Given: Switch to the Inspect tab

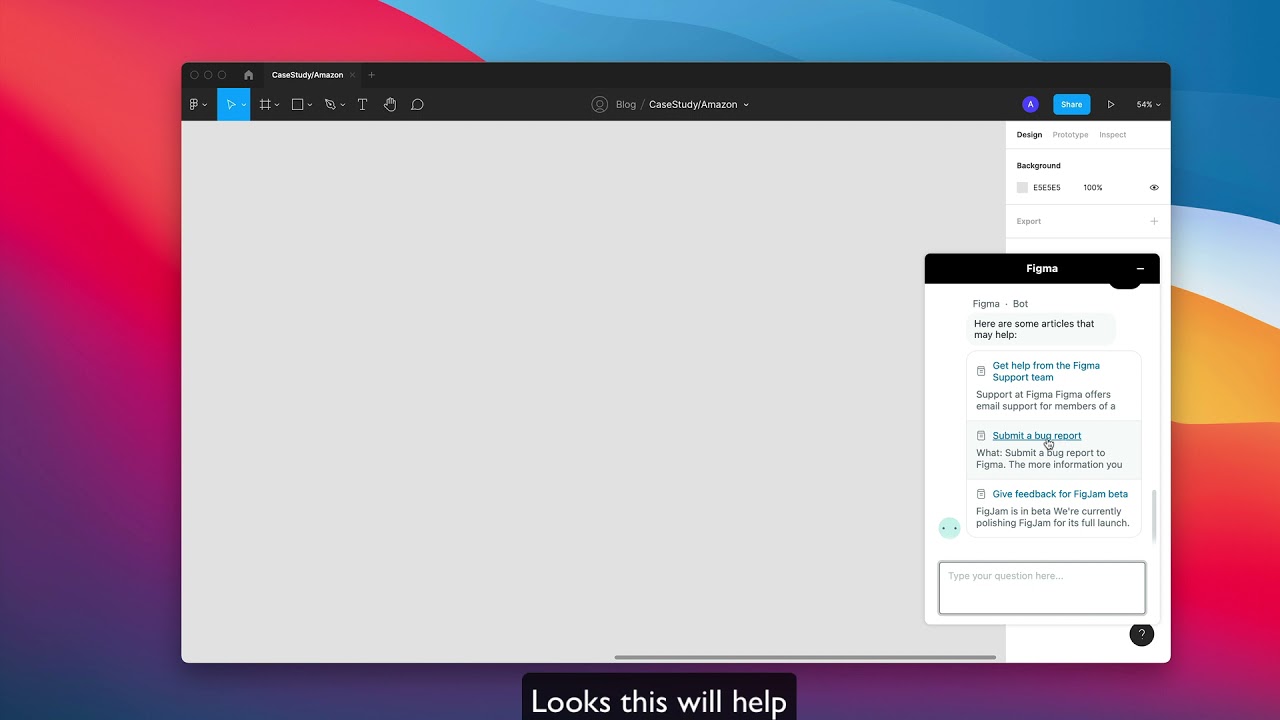Looking at the screenshot, I should click(1112, 135).
